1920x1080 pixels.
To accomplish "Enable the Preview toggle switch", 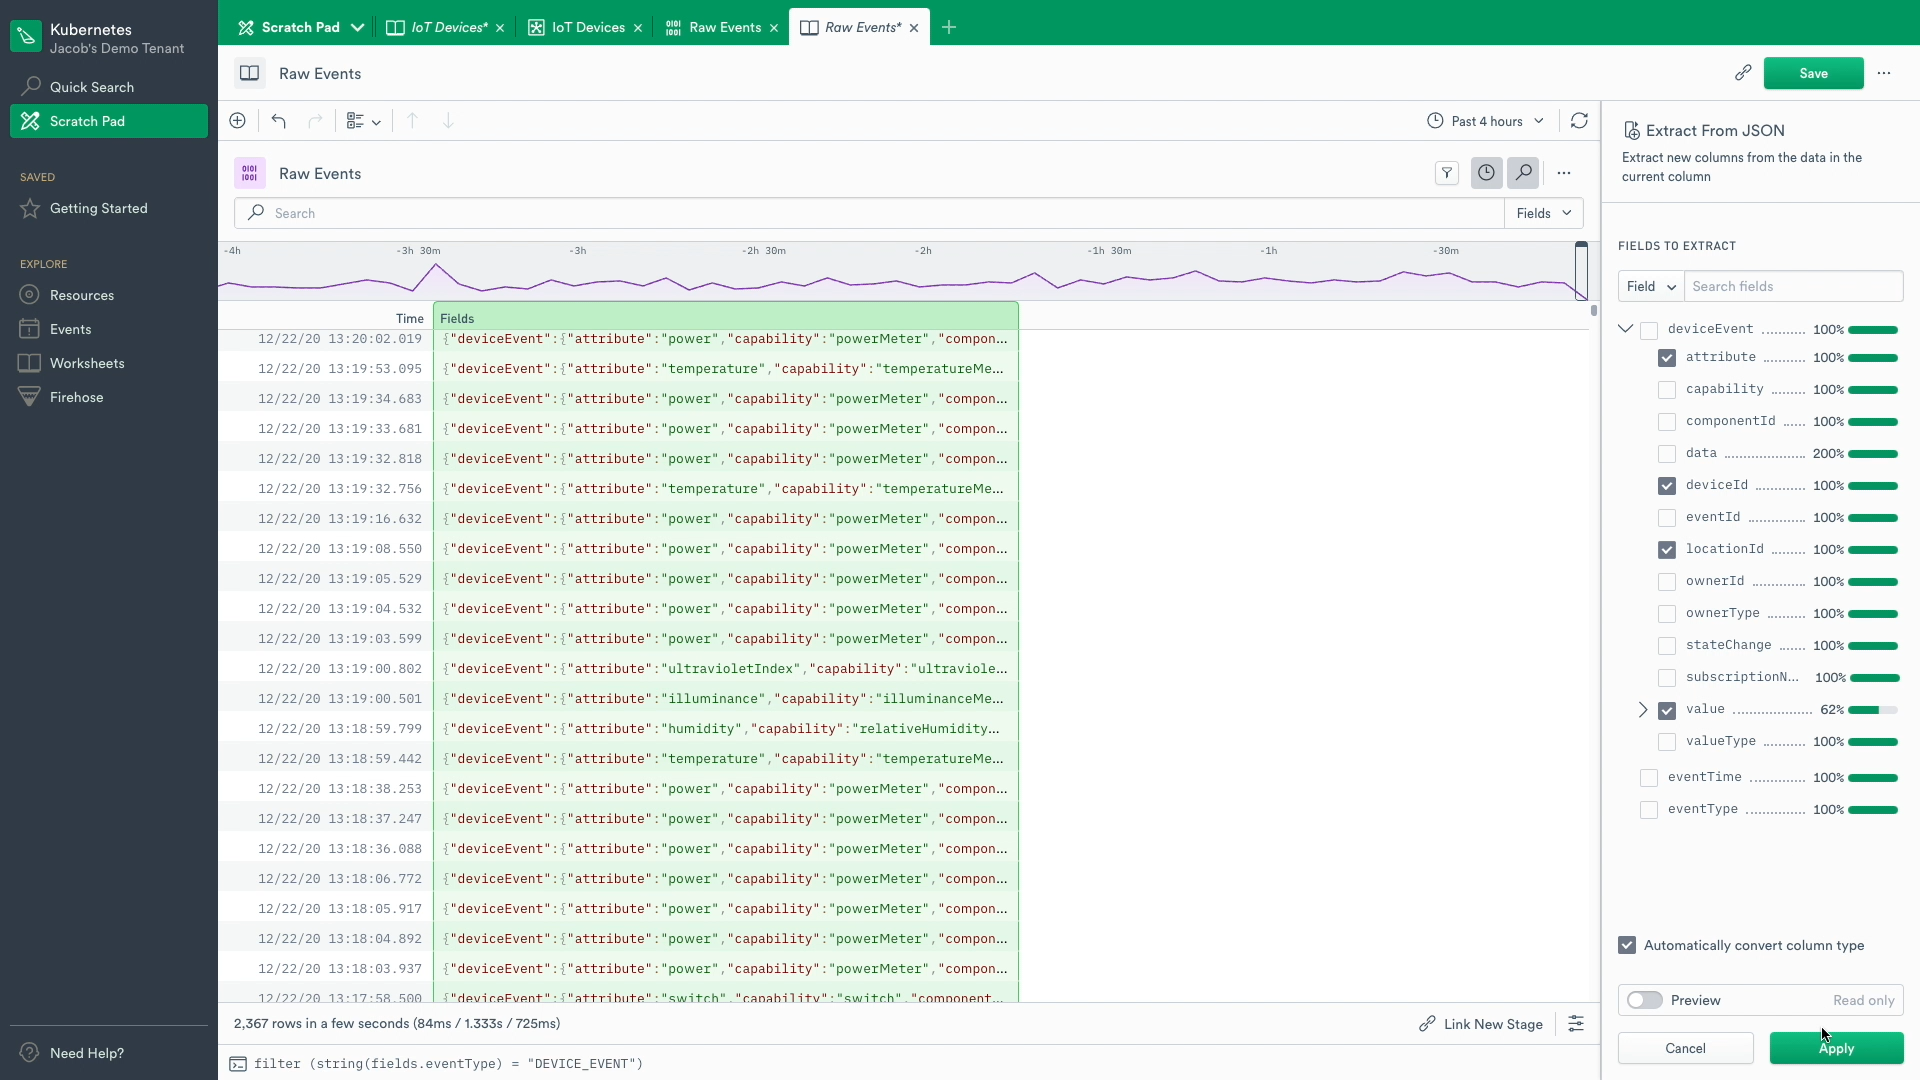I will (x=1645, y=1000).
